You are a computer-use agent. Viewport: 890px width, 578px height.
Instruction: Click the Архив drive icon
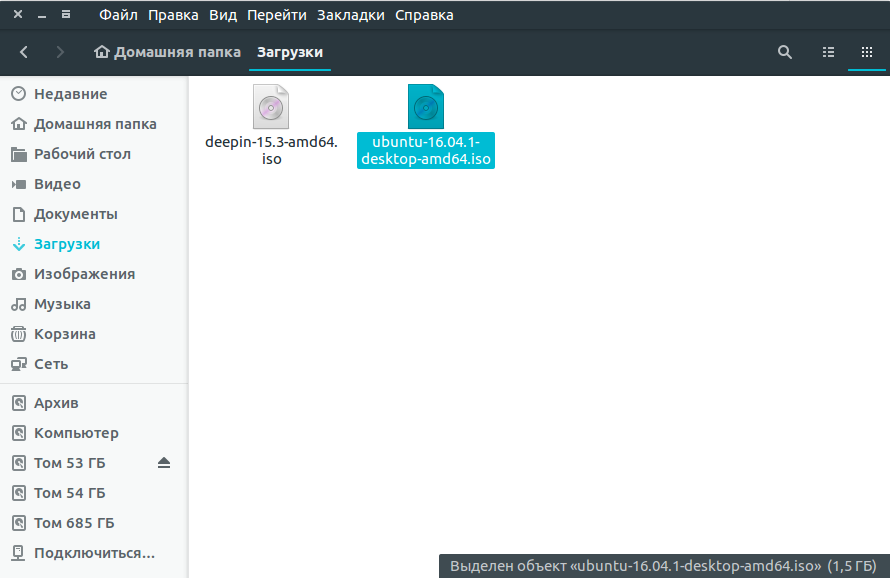(x=19, y=403)
